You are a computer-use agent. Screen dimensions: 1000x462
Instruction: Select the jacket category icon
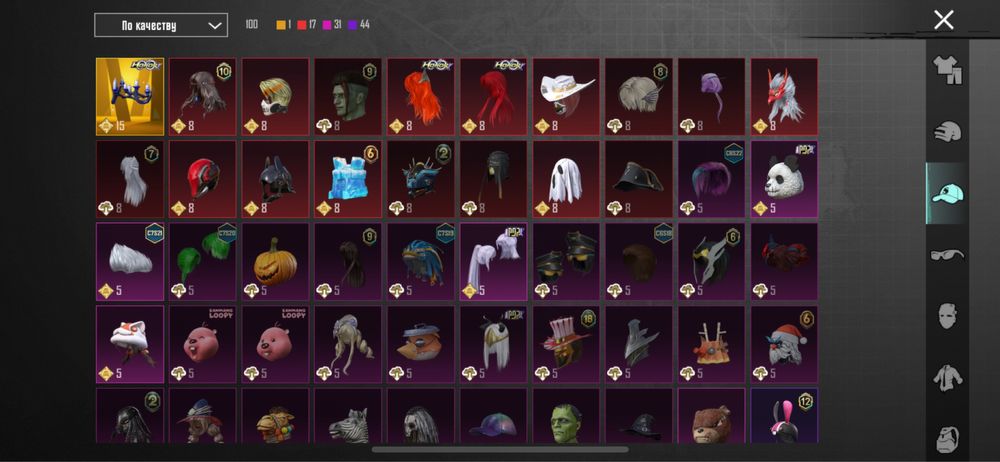tap(948, 378)
